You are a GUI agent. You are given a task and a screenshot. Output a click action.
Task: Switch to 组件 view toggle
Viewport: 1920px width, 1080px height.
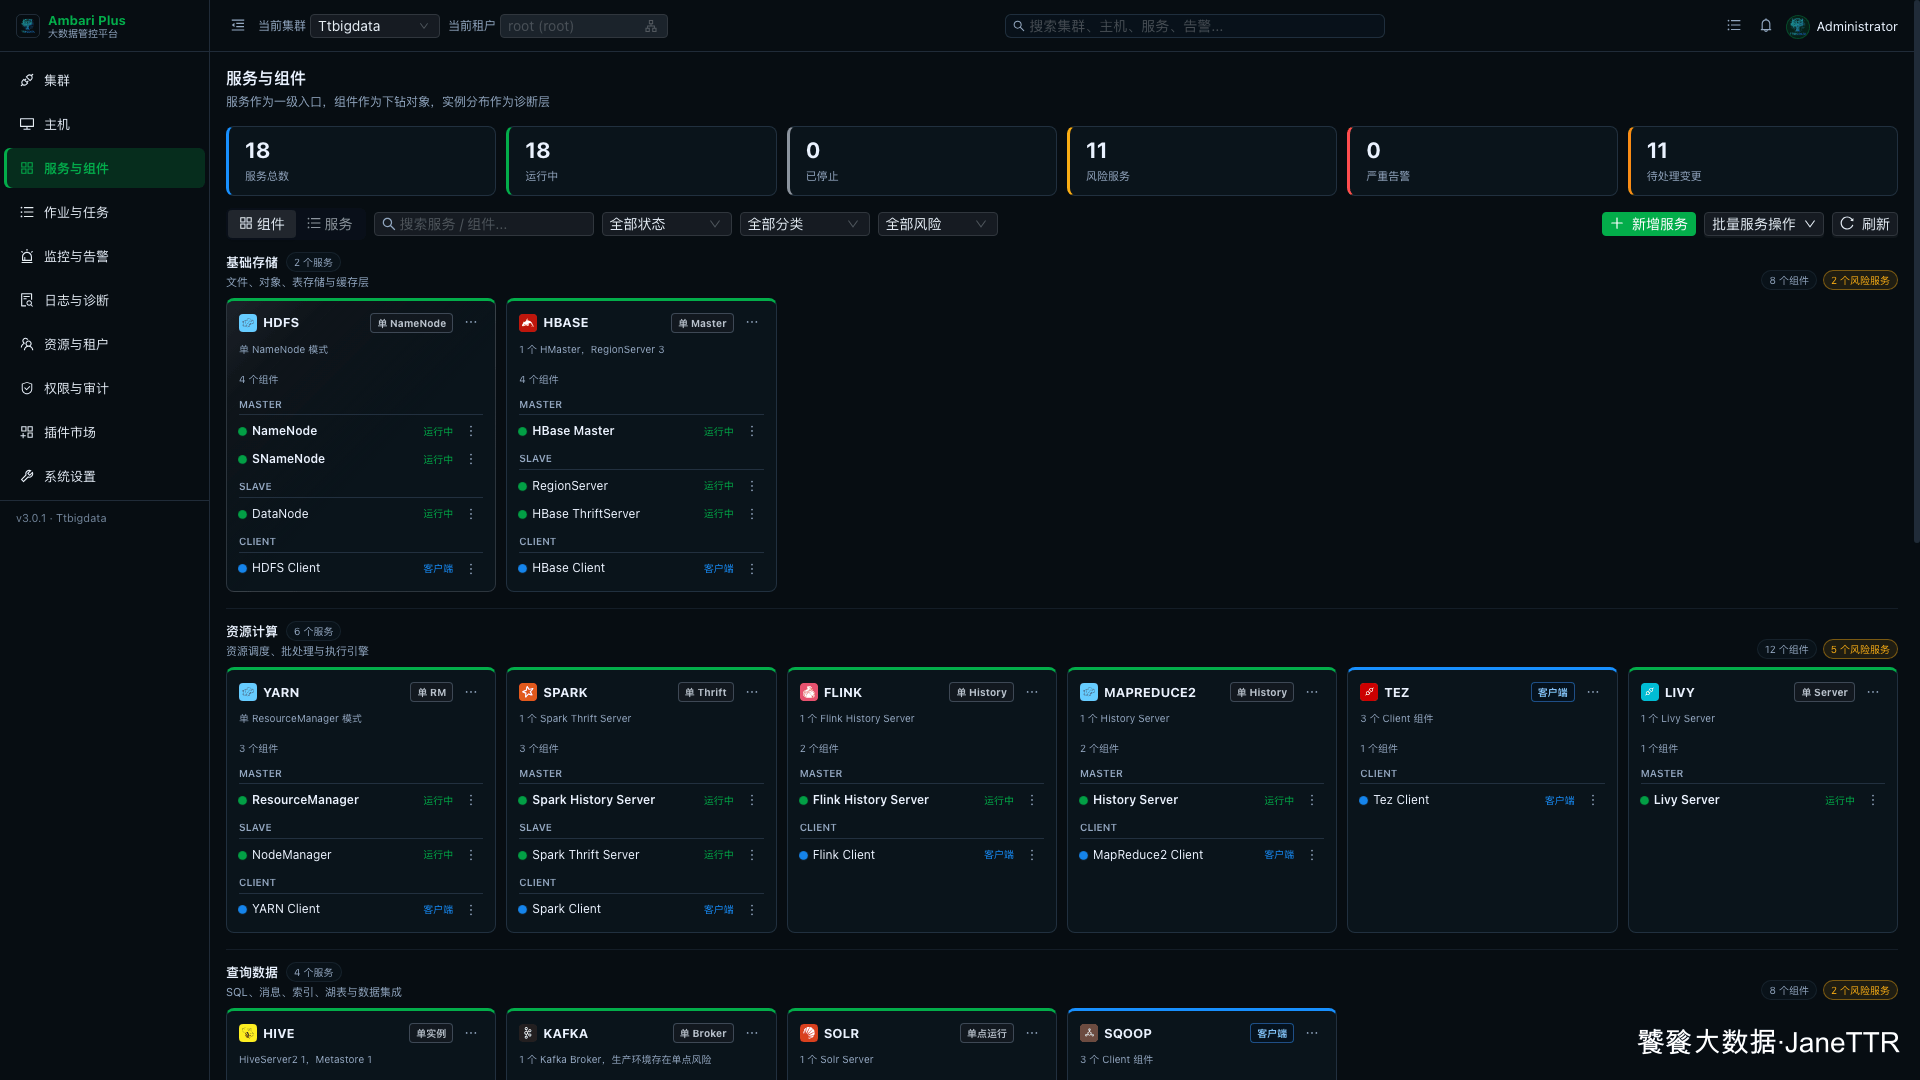tap(262, 224)
